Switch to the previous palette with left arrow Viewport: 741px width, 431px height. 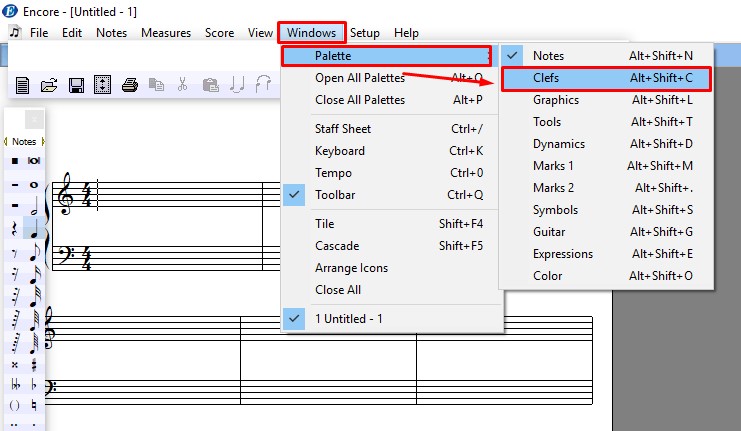pos(6,141)
